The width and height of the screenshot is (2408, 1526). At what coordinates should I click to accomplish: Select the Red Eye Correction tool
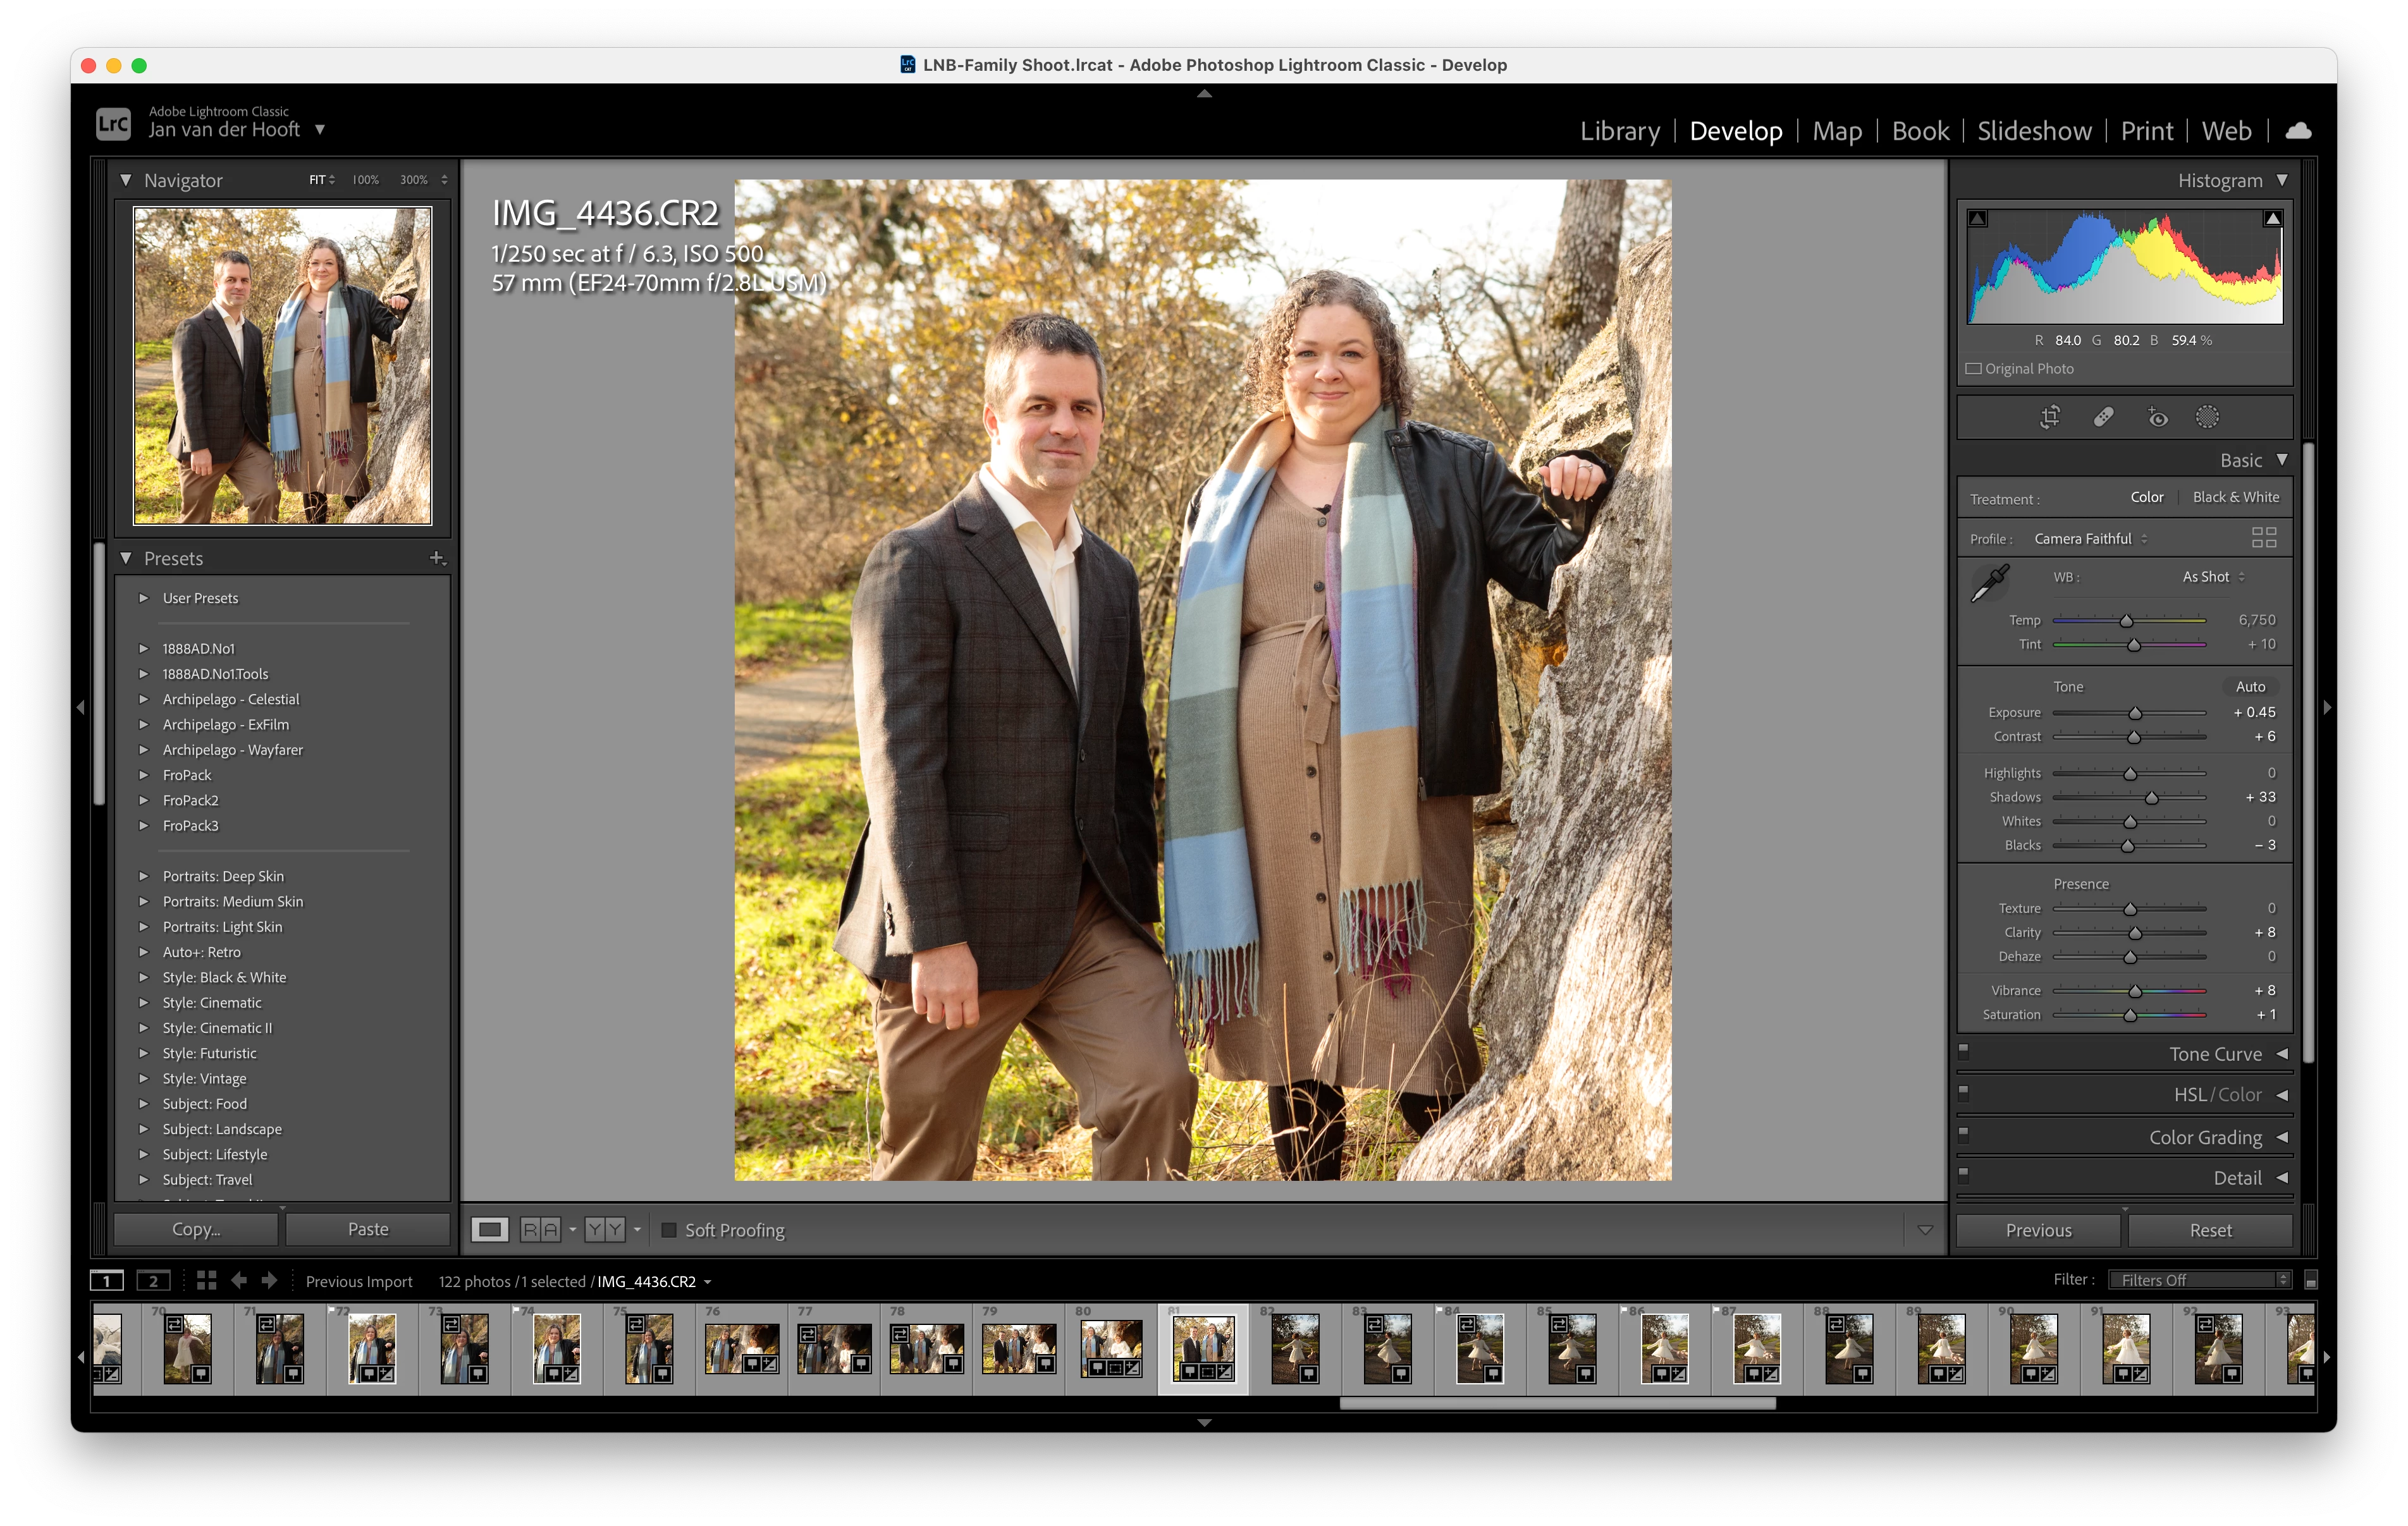[x=2157, y=417]
